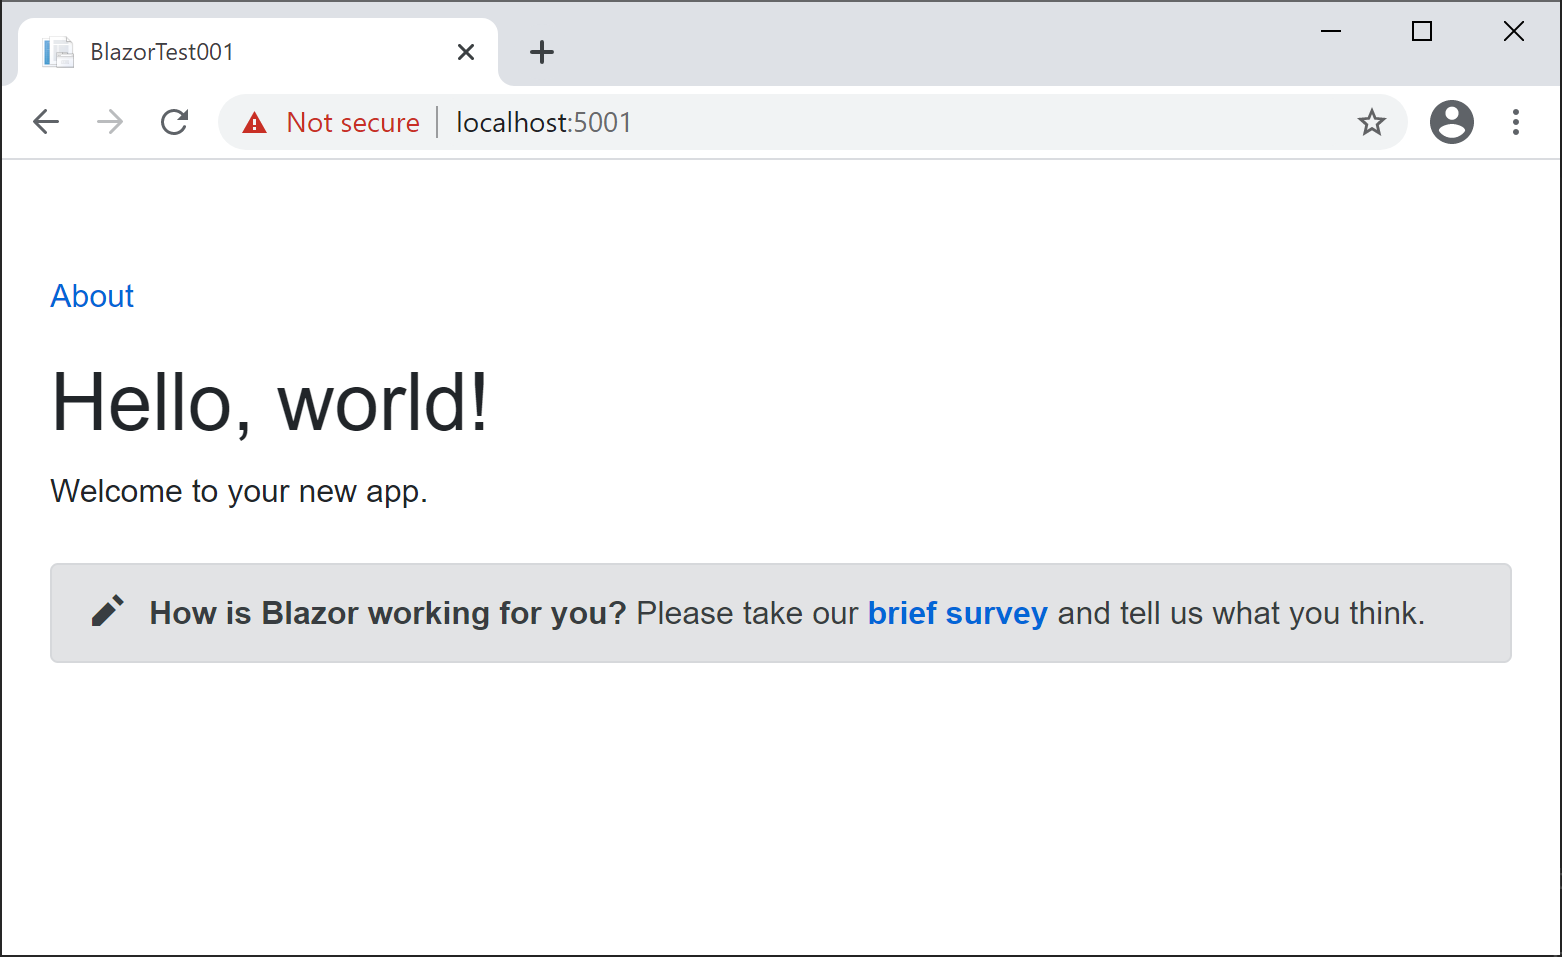The image size is (1562, 957).
Task: Click the Hello, world! heading
Action: tap(270, 402)
